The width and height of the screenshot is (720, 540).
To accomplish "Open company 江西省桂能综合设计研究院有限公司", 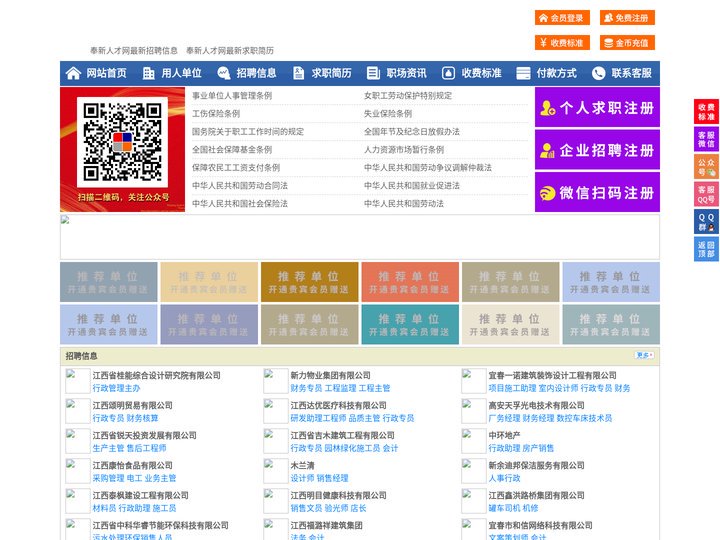I will (x=157, y=375).
